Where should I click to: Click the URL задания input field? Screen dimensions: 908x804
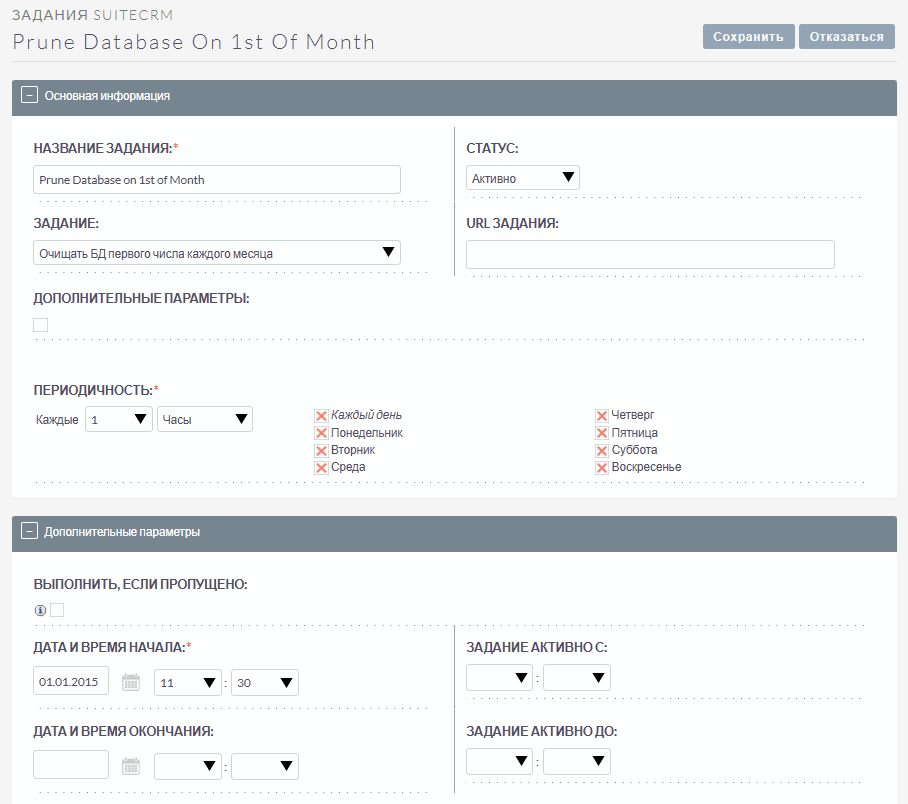[x=650, y=255]
